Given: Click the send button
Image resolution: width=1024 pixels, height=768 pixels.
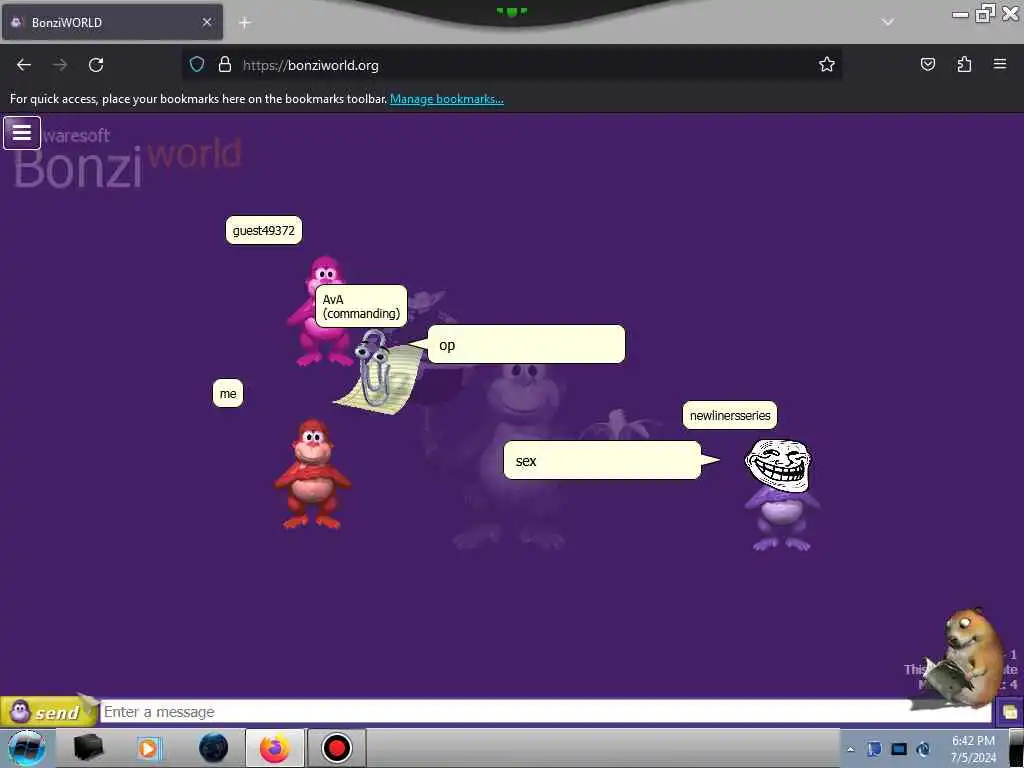Looking at the screenshot, I should coord(48,711).
